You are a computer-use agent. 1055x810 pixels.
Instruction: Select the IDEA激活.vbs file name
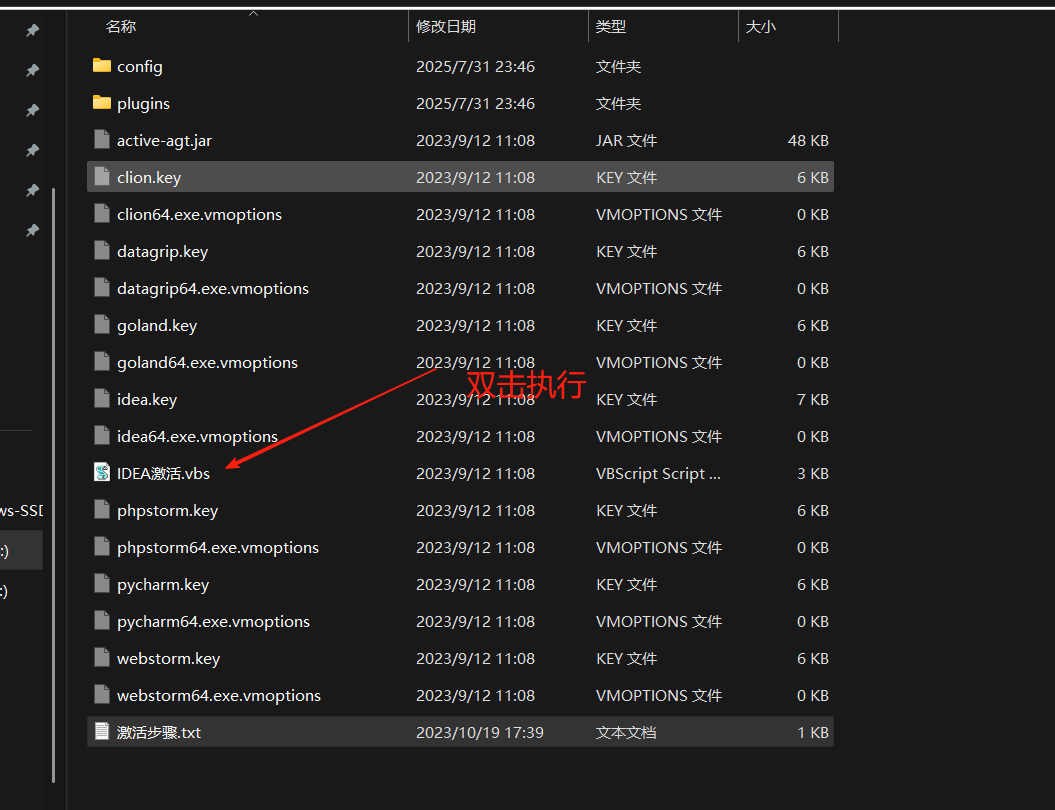click(163, 474)
